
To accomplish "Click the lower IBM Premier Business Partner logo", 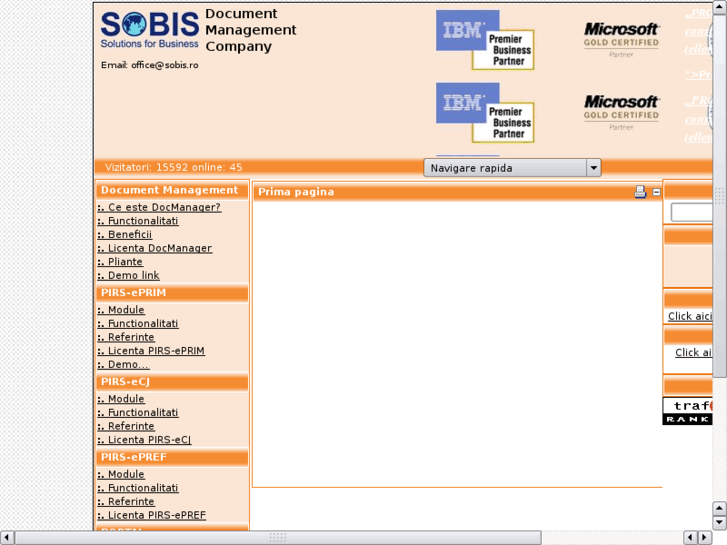I will click(485, 113).
